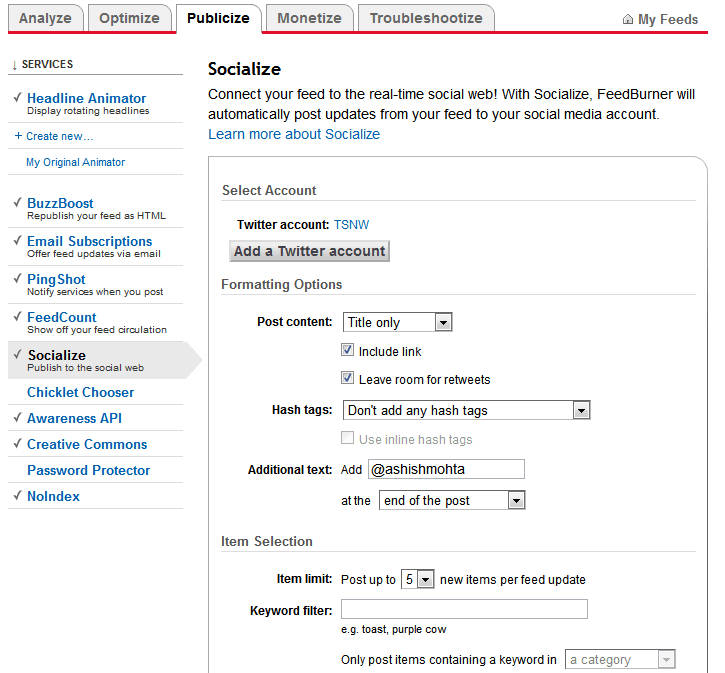Click the checkmark icon beside NoIndex
The width and height of the screenshot is (725, 673).
click(x=18, y=496)
